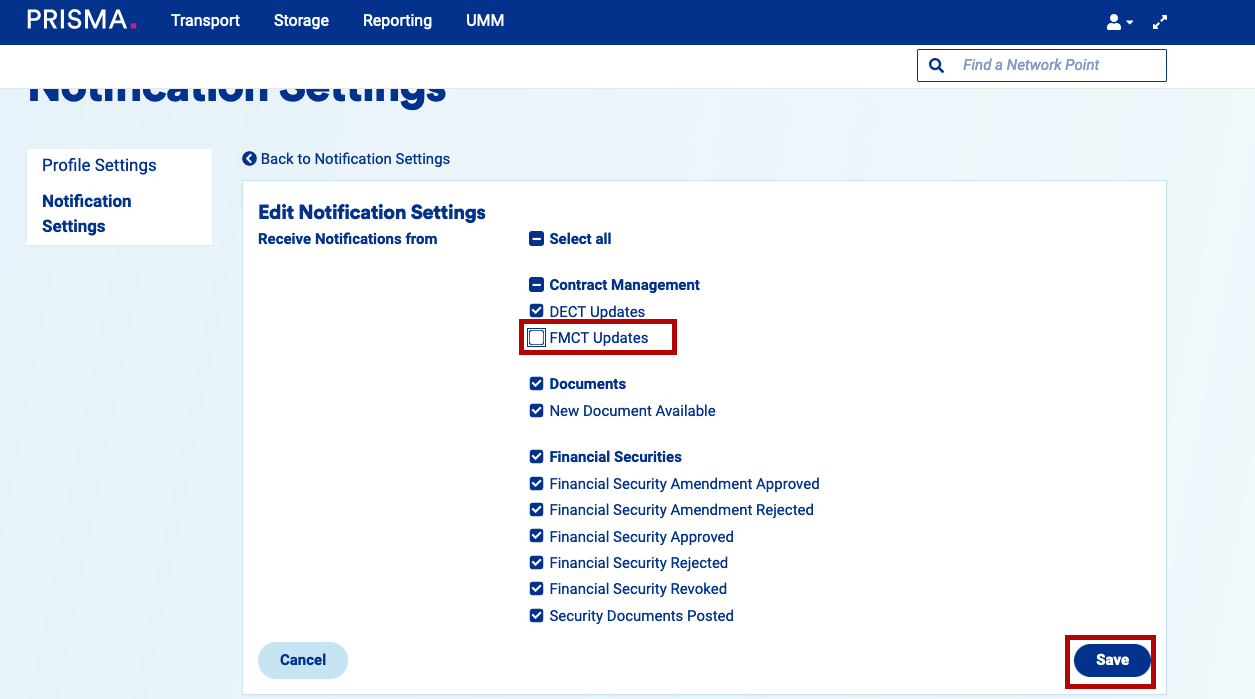Disable Financial Security Revoked notifications

(x=537, y=589)
